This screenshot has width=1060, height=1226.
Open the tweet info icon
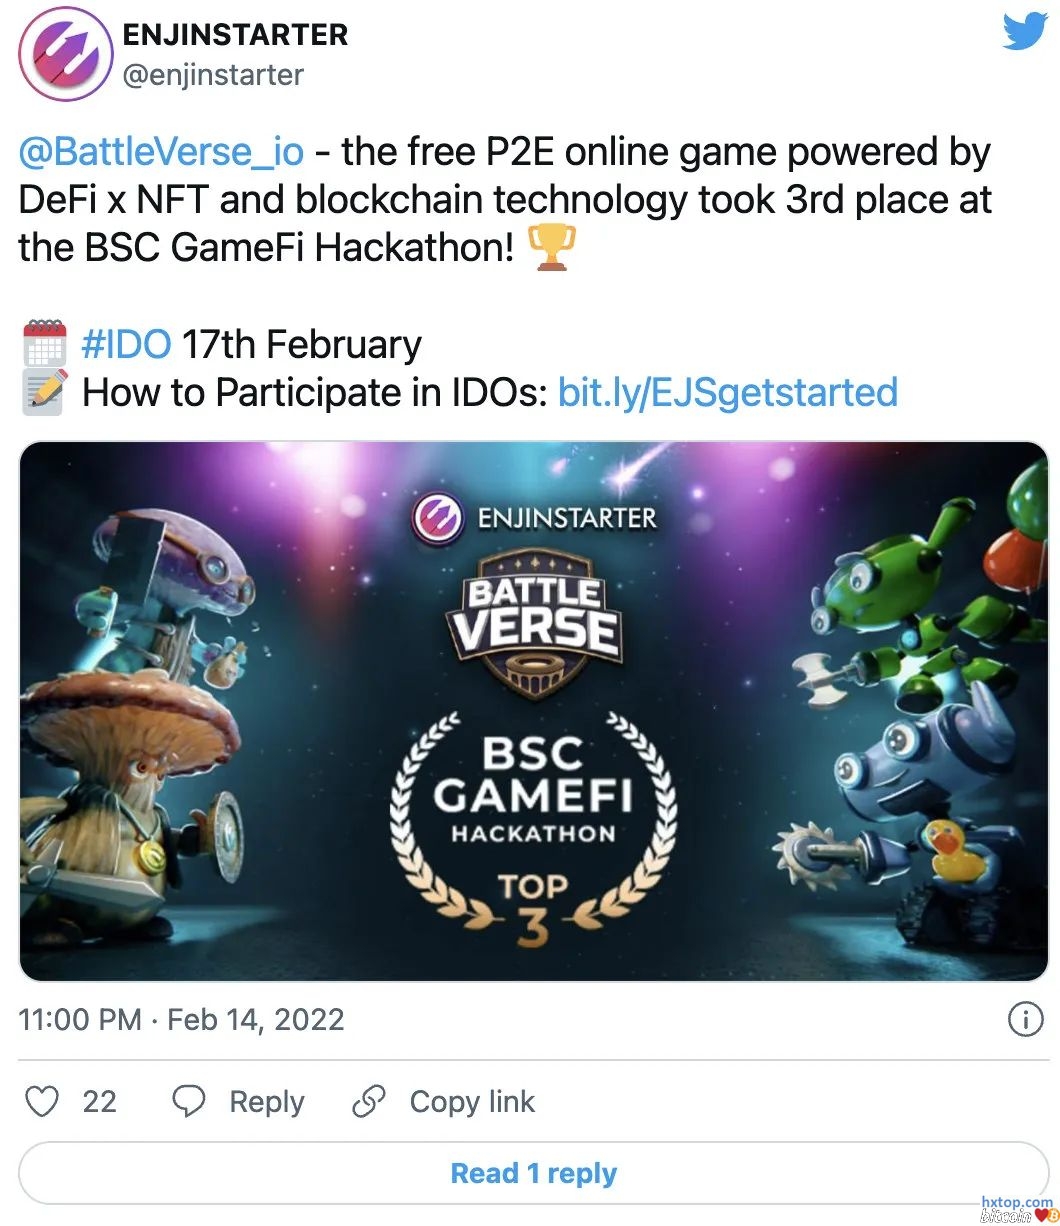point(1022,1019)
